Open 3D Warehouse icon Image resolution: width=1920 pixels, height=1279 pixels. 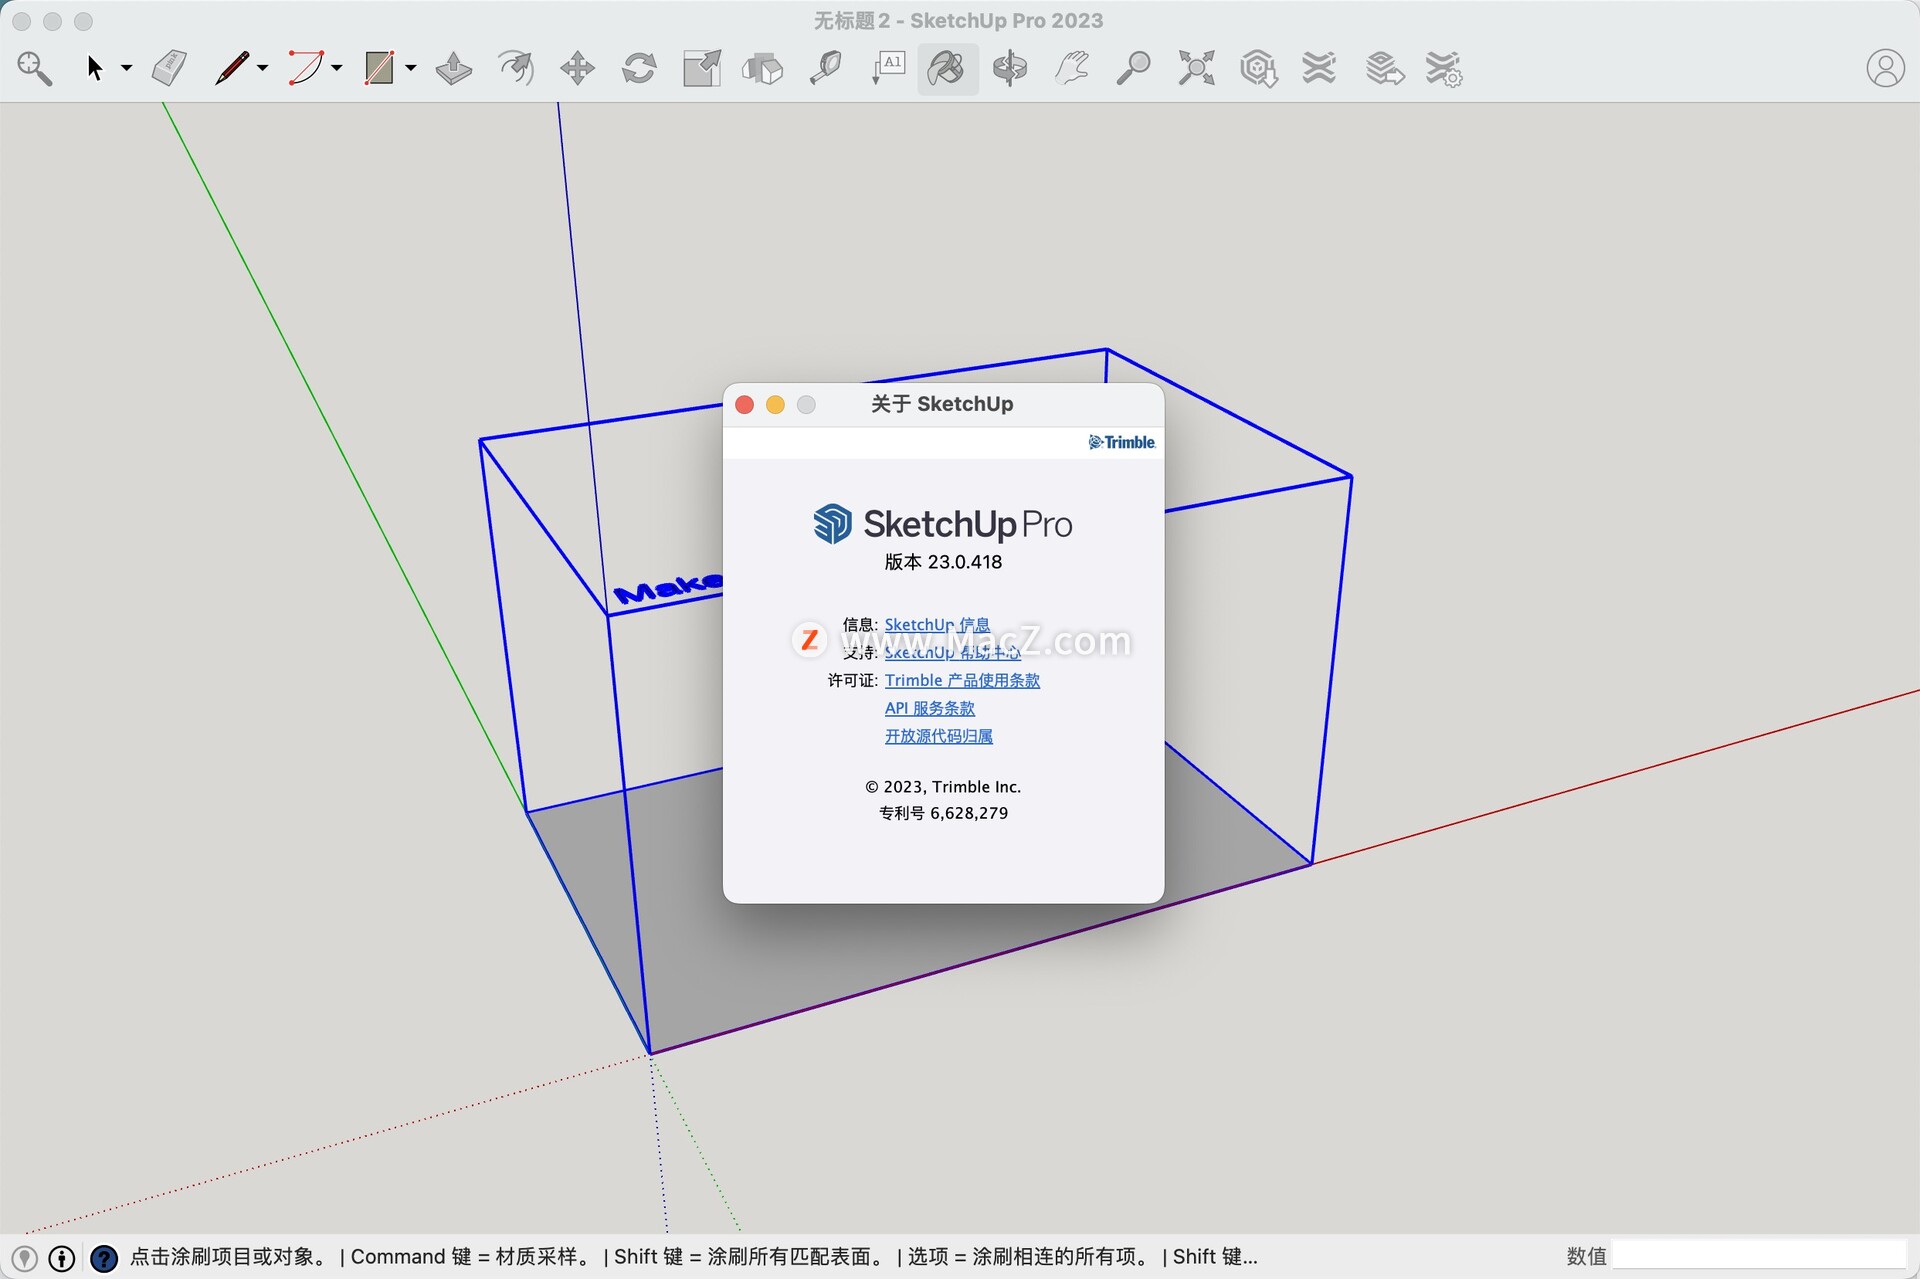pyautogui.click(x=1258, y=68)
